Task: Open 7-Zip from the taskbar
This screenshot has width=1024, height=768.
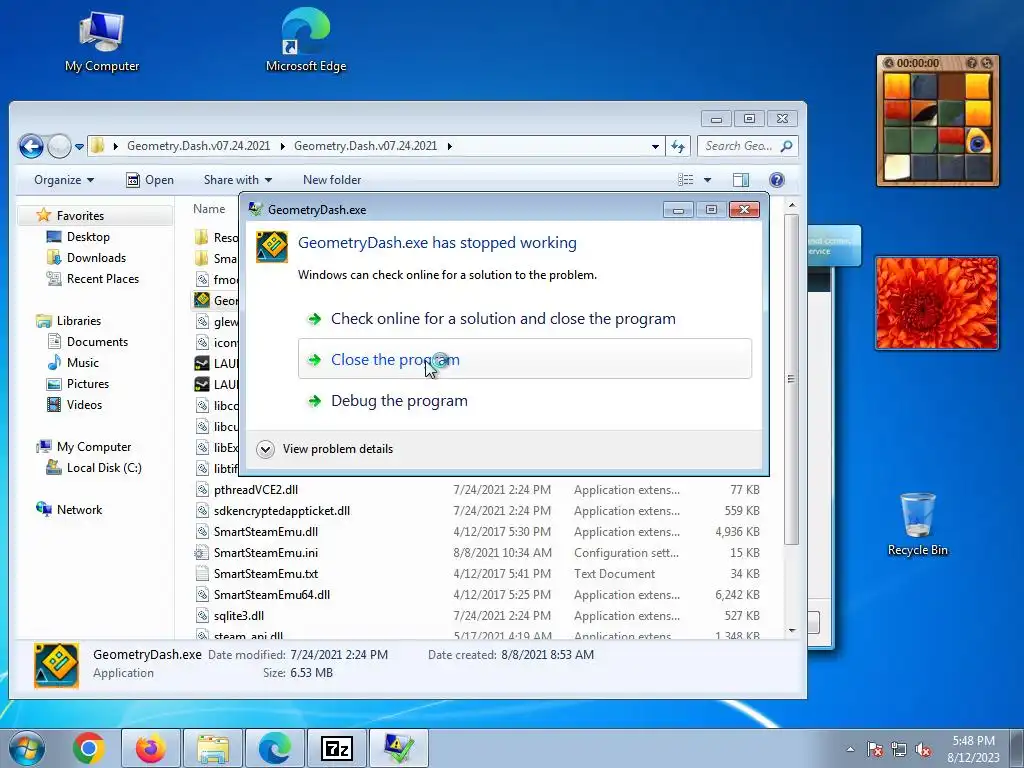Action: (x=337, y=748)
